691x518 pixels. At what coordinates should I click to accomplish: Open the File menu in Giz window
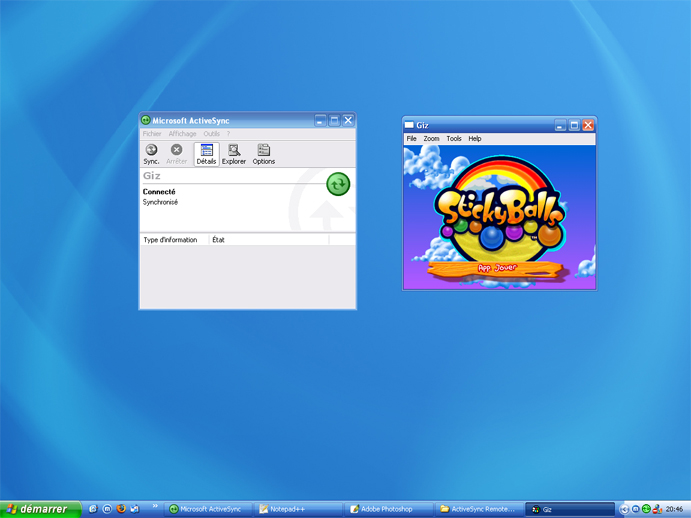click(411, 138)
